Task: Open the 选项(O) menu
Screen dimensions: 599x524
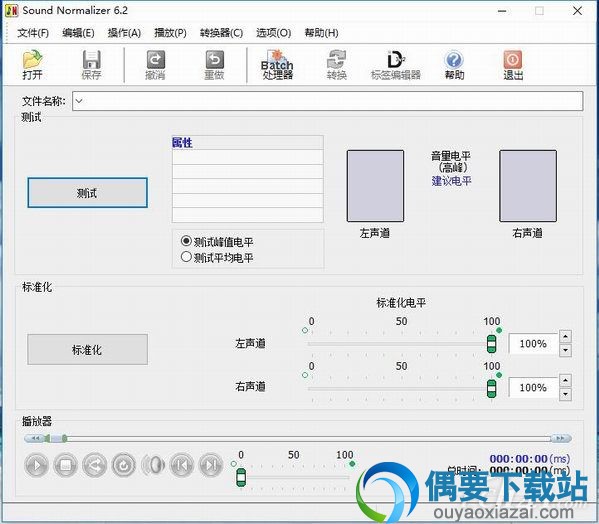Action: click(x=274, y=33)
